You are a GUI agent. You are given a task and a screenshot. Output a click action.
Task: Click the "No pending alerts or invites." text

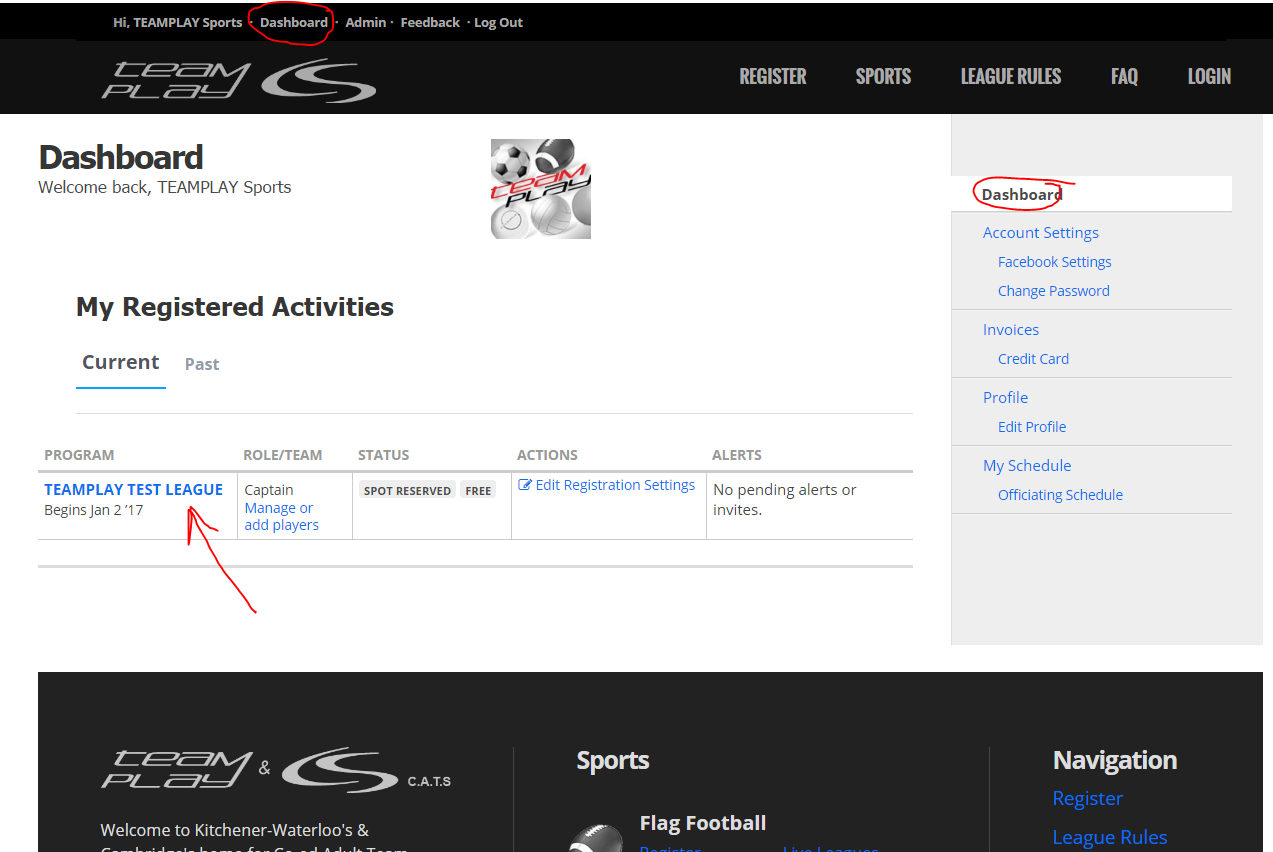tap(785, 500)
